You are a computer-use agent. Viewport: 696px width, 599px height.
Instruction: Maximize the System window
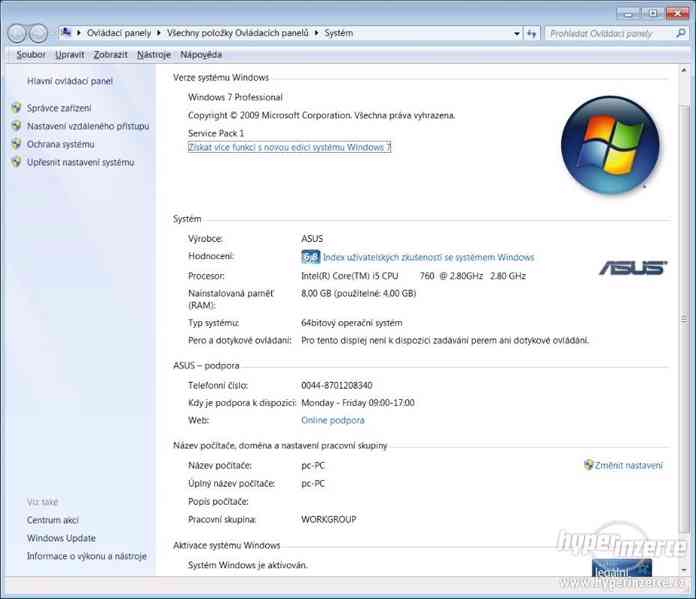tap(652, 14)
